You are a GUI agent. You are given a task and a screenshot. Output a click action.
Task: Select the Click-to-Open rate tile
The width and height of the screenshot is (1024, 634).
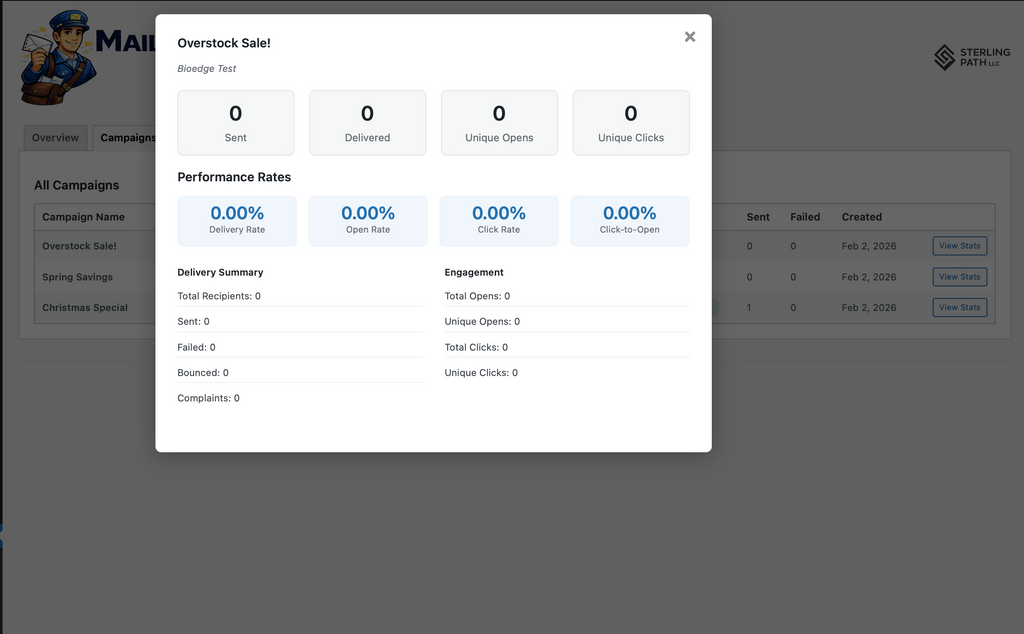pyautogui.click(x=630, y=220)
